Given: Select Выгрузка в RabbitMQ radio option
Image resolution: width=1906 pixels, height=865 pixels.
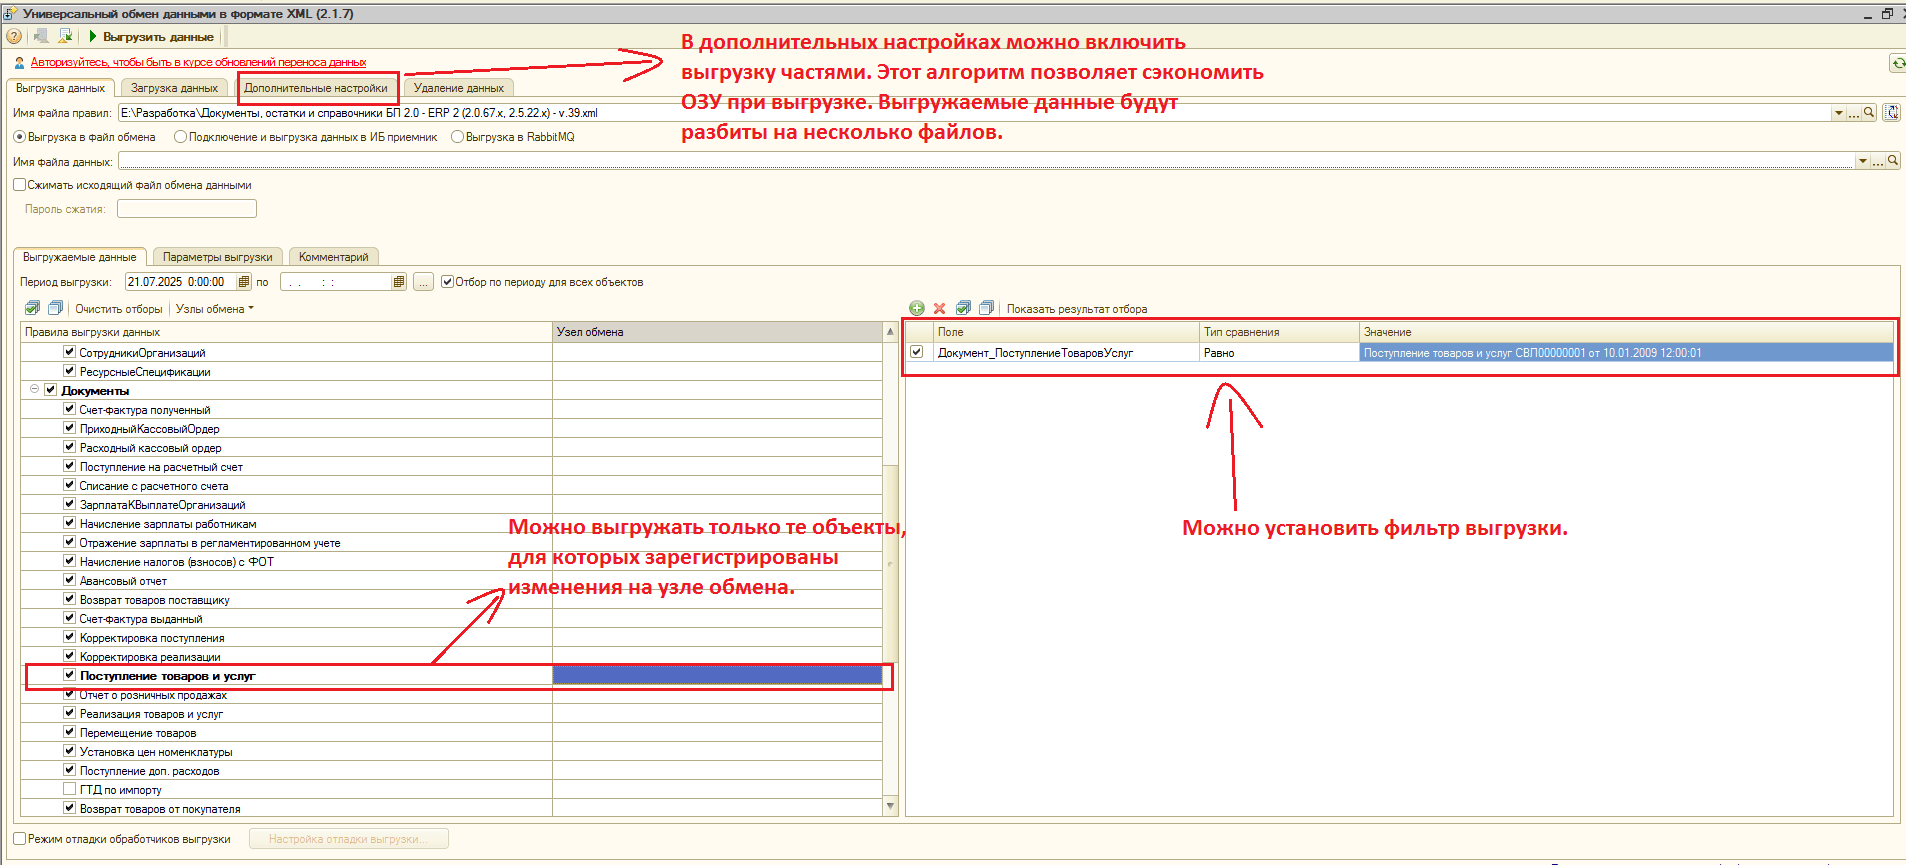Looking at the screenshot, I should [457, 137].
